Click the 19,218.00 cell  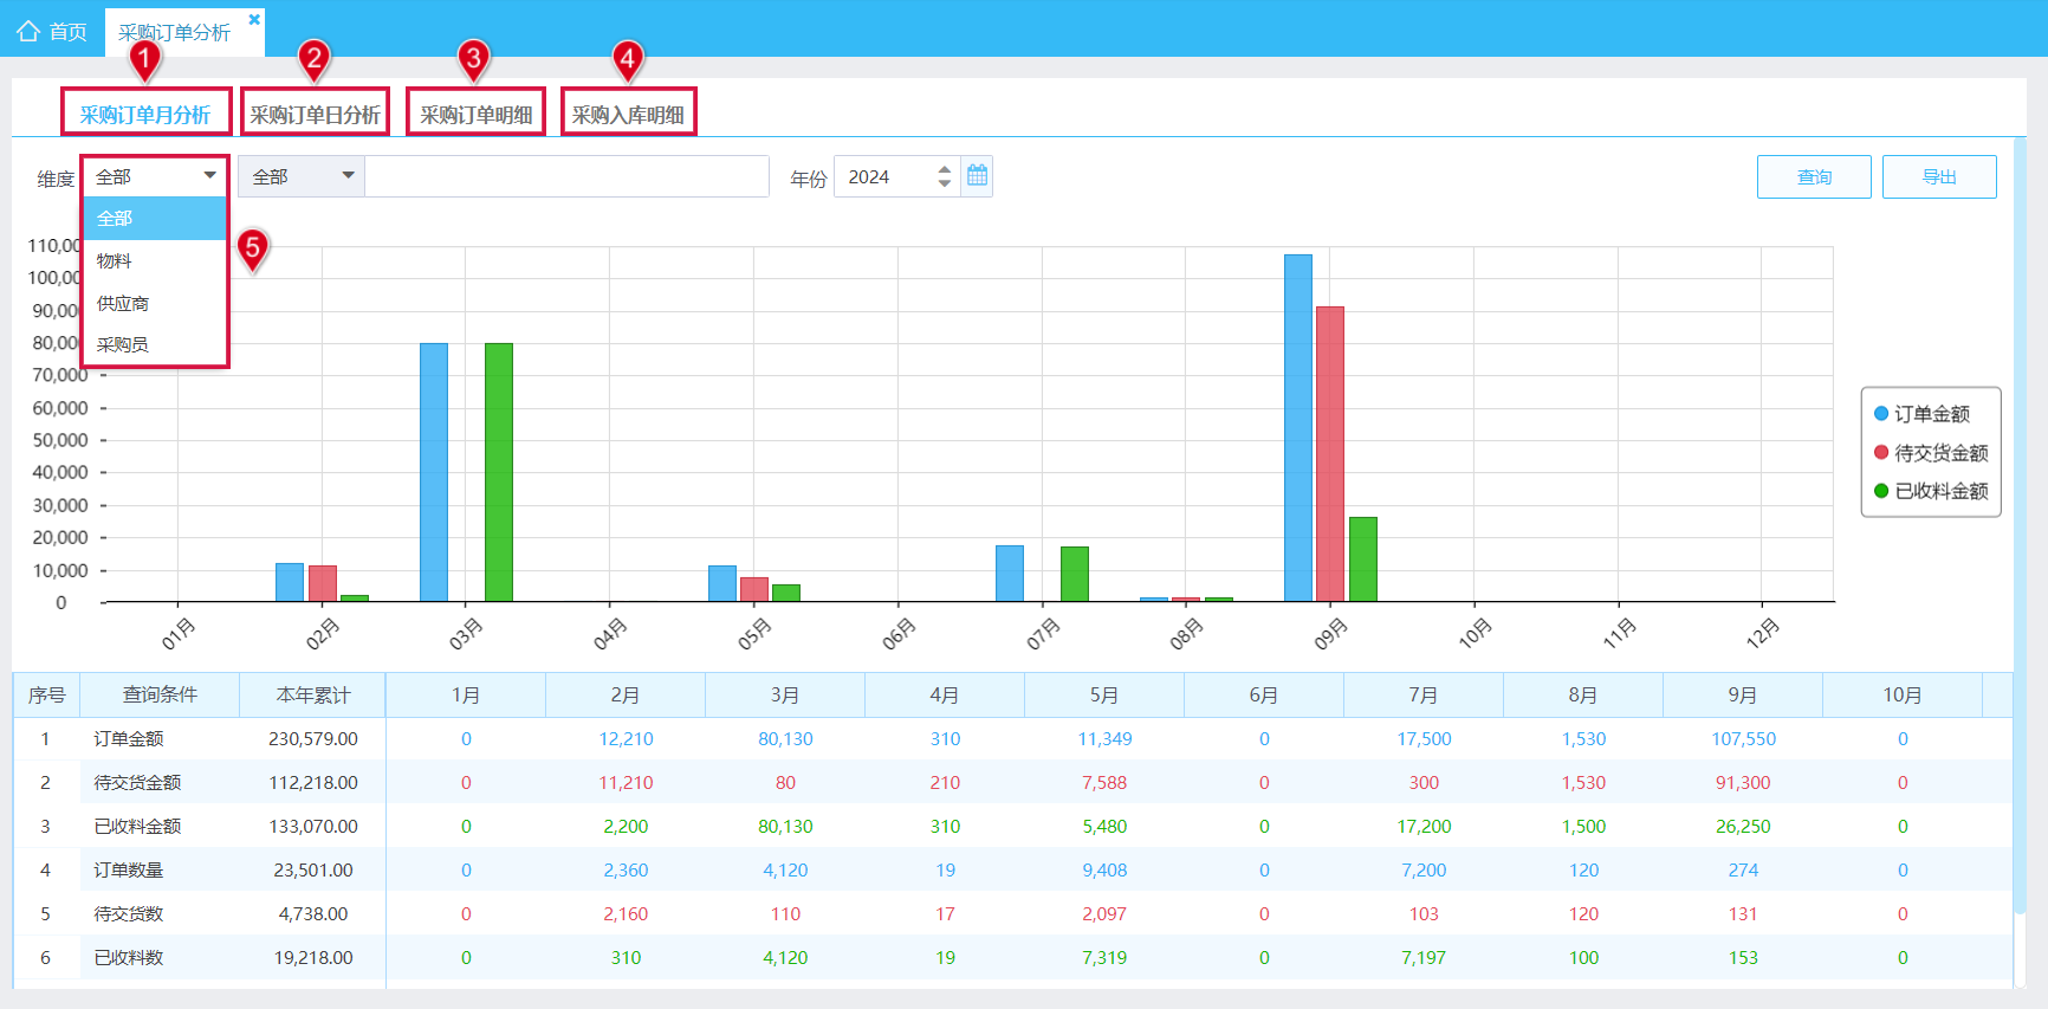coord(313,958)
